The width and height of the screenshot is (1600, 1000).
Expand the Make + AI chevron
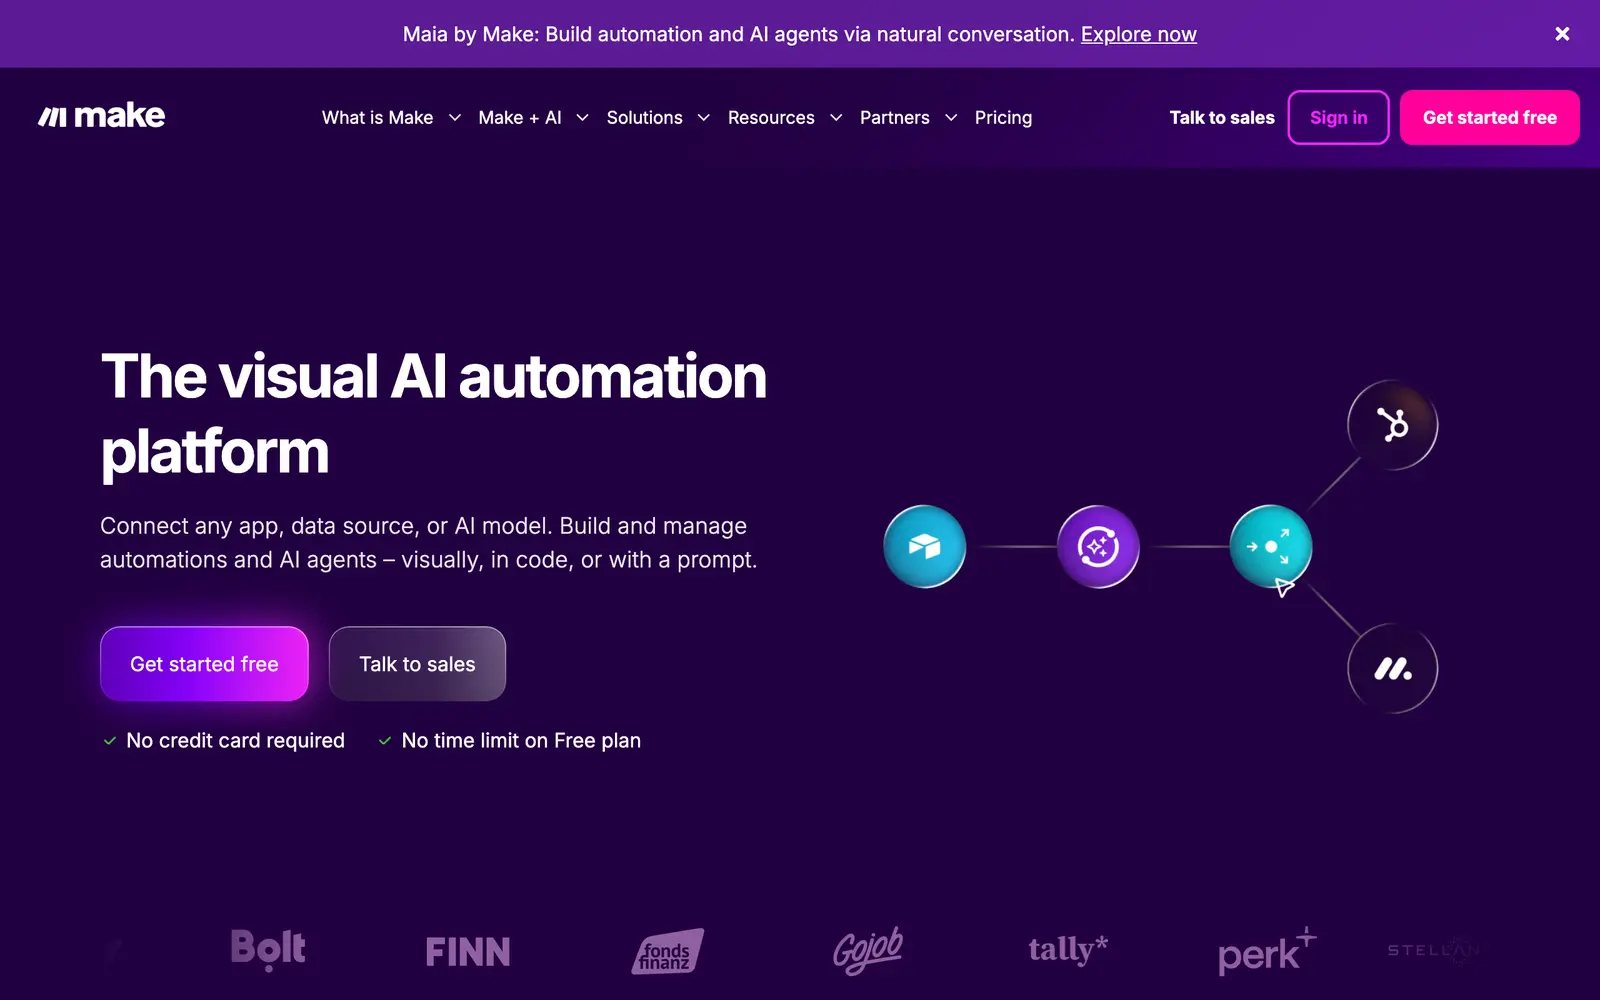click(583, 118)
